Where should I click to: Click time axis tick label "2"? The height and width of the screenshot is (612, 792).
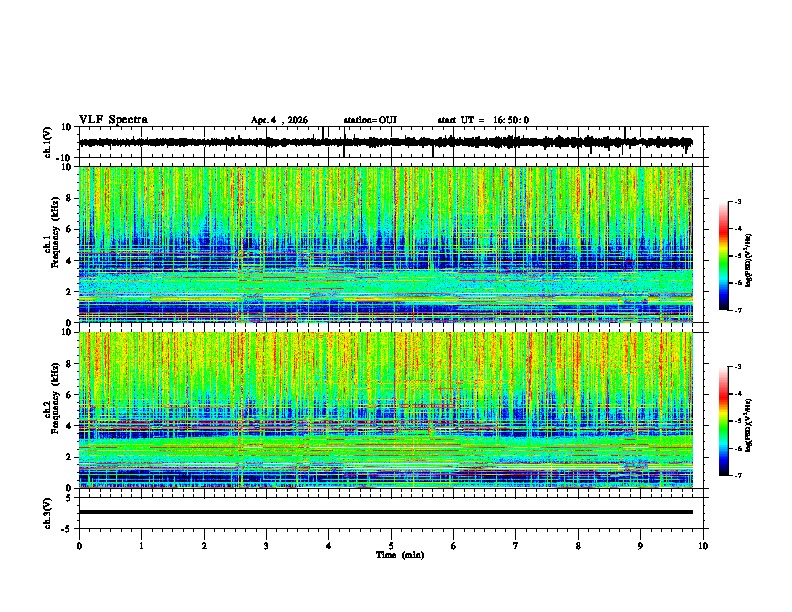[204, 545]
